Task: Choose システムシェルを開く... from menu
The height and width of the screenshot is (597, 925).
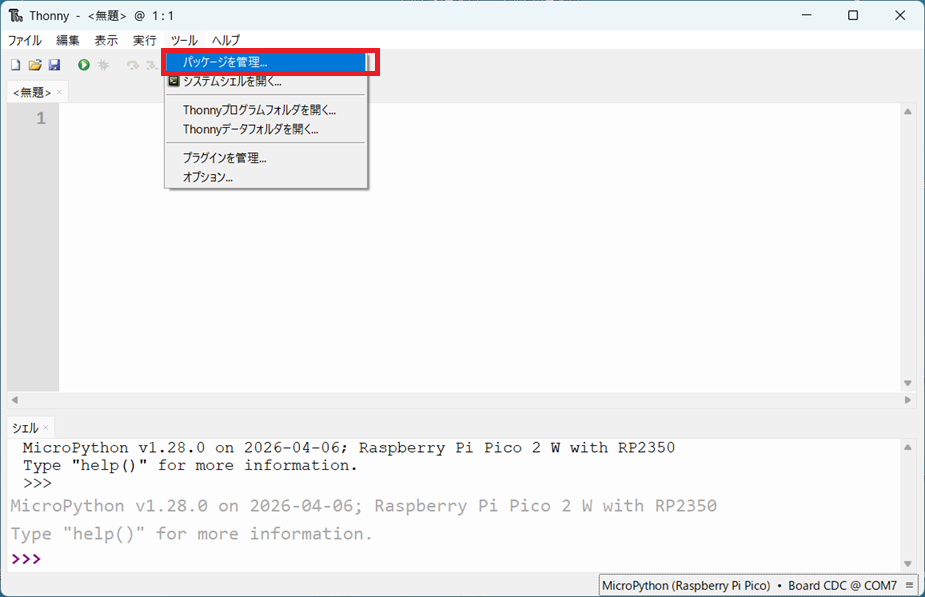Action: tap(266, 81)
